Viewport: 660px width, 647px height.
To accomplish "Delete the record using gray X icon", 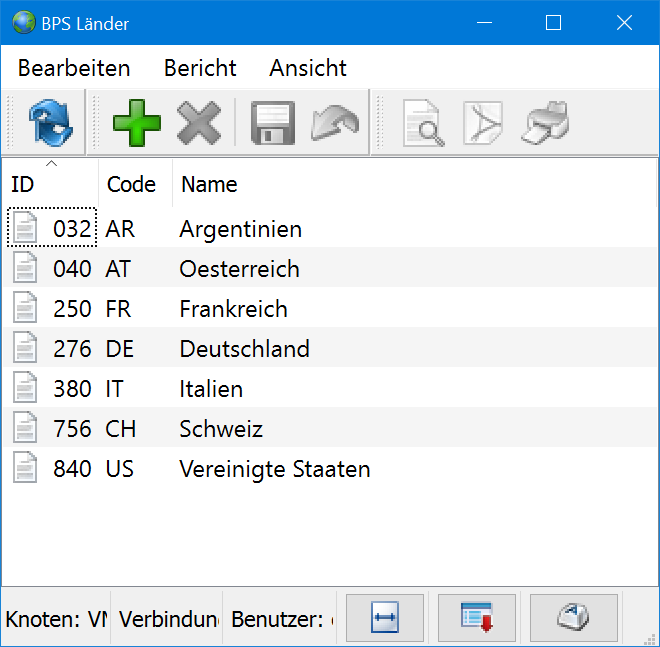I will [x=199, y=124].
